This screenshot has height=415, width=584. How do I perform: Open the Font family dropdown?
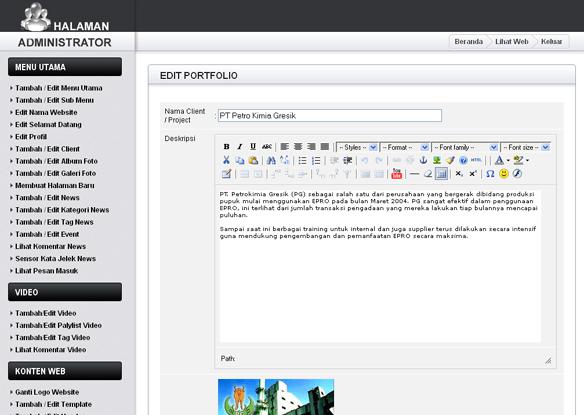[465, 148]
